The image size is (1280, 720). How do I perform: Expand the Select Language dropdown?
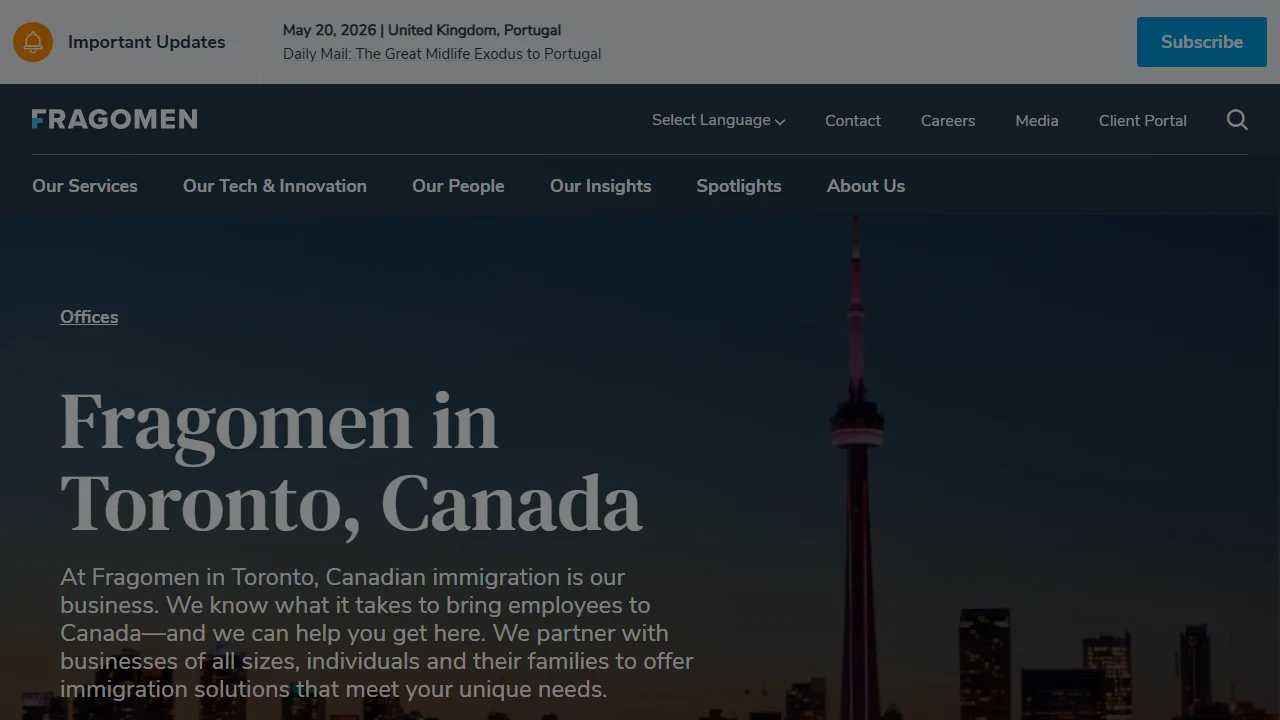[x=718, y=120]
